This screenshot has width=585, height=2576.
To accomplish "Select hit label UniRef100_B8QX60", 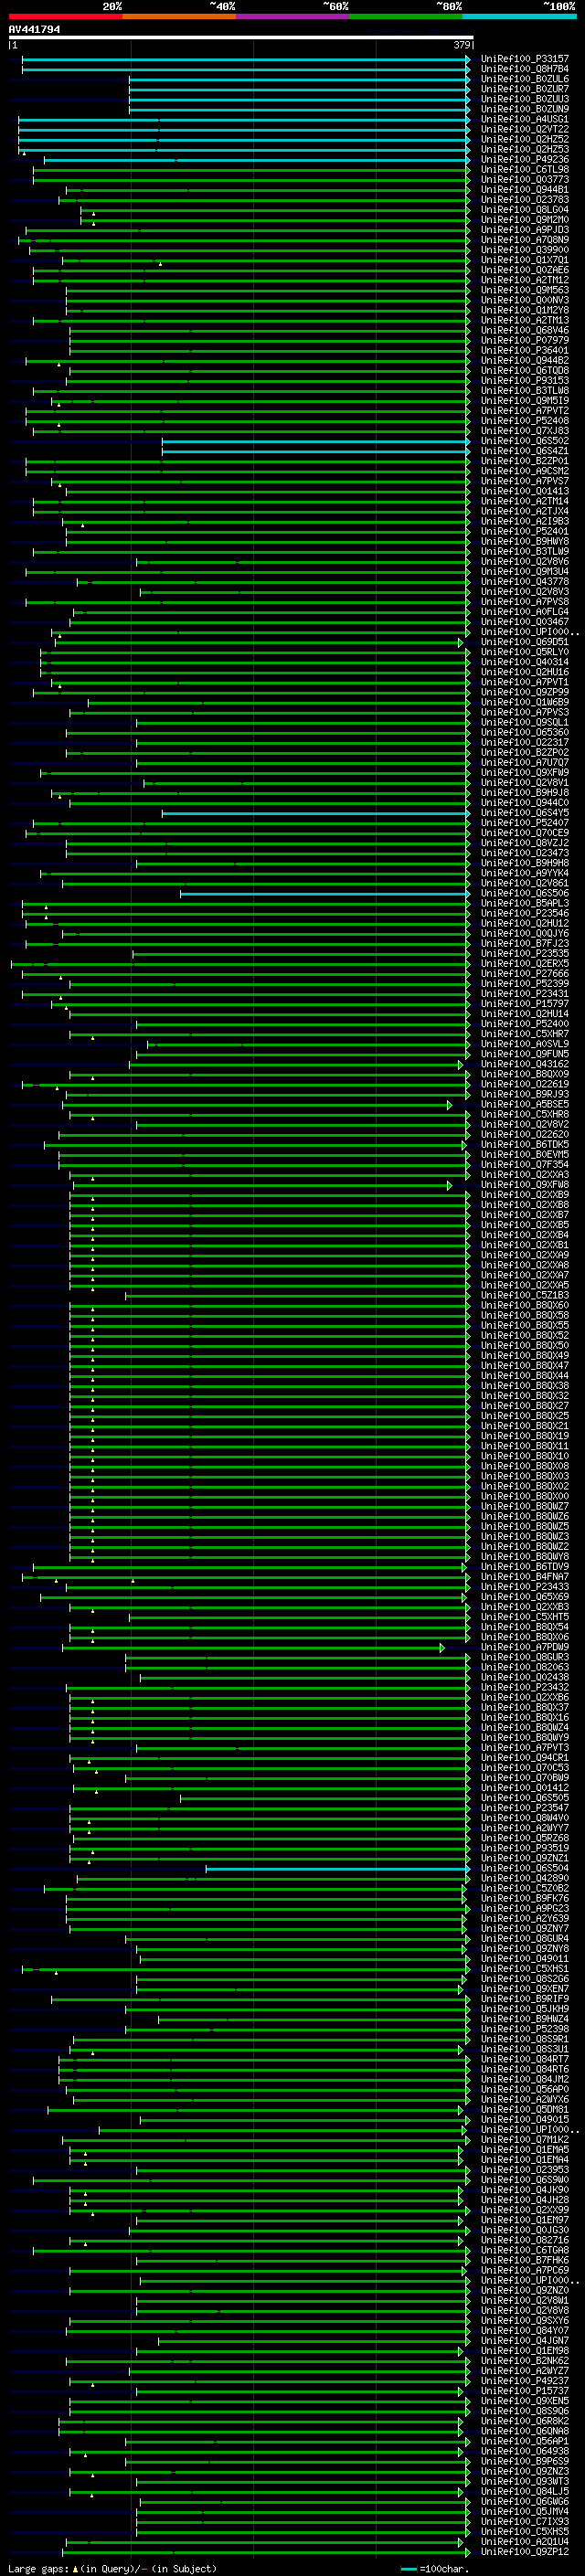I will [525, 1305].
